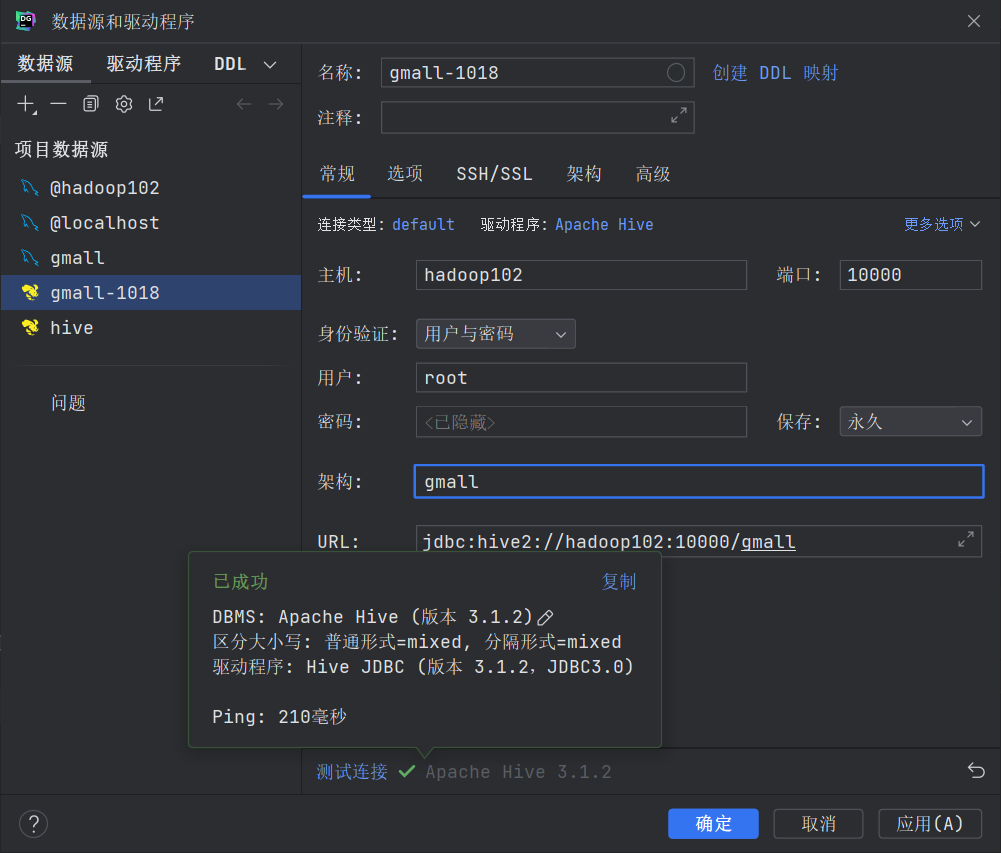This screenshot has width=1001, height=853.
Task: Click the pencil icon next to DBMS version
Action: (x=545, y=617)
